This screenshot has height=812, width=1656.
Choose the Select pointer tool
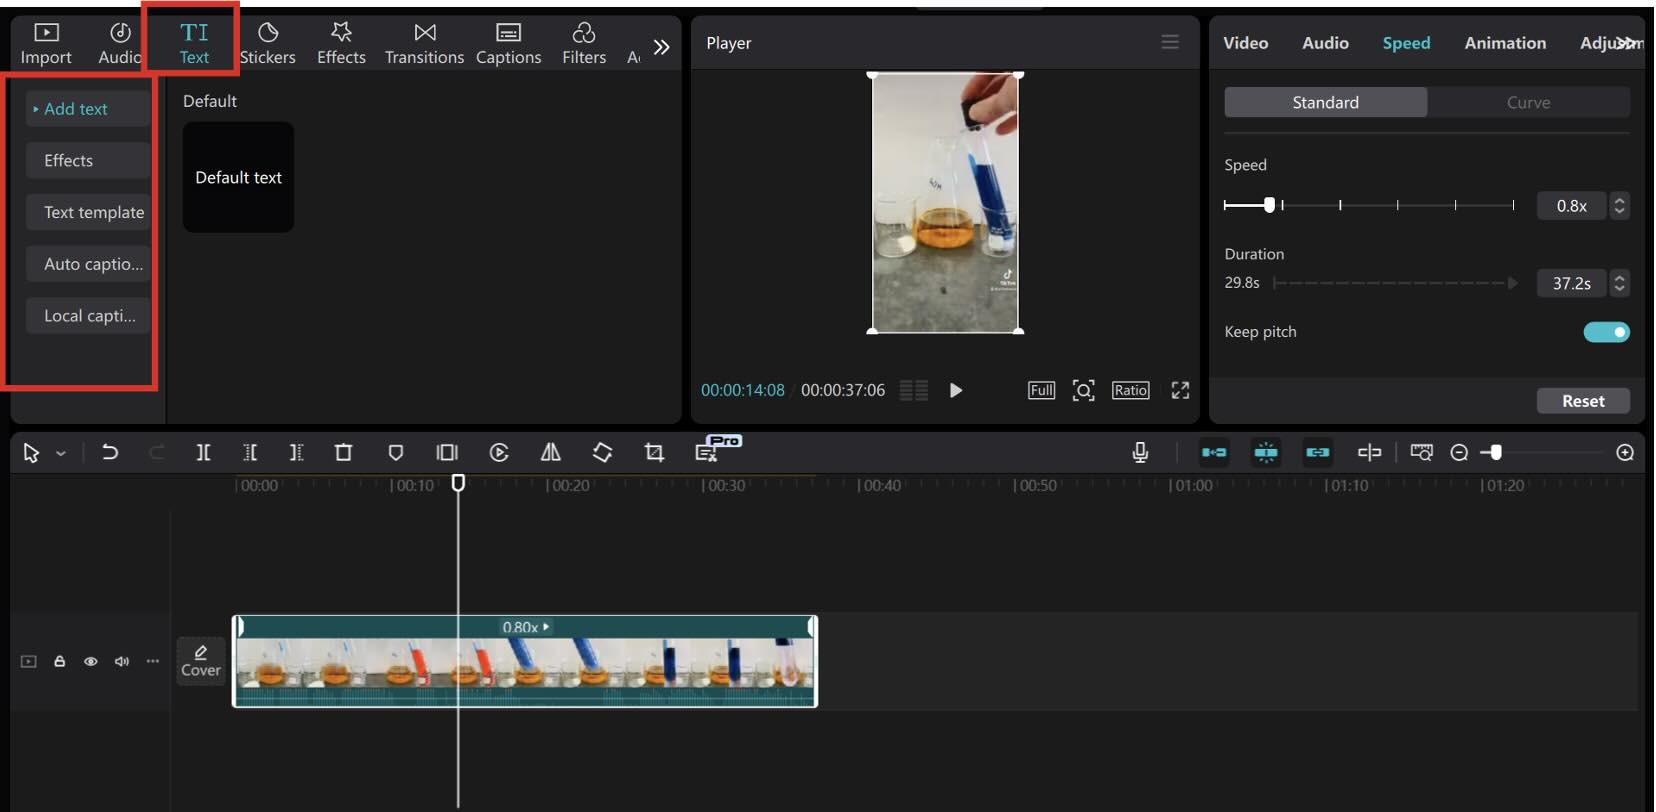tap(31, 453)
